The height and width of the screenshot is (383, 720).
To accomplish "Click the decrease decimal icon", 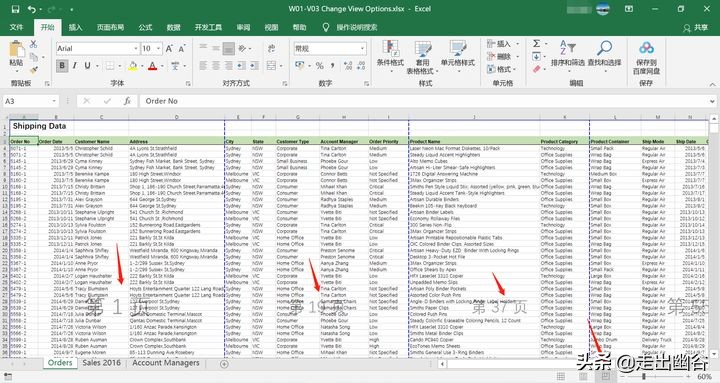I will click(x=361, y=66).
